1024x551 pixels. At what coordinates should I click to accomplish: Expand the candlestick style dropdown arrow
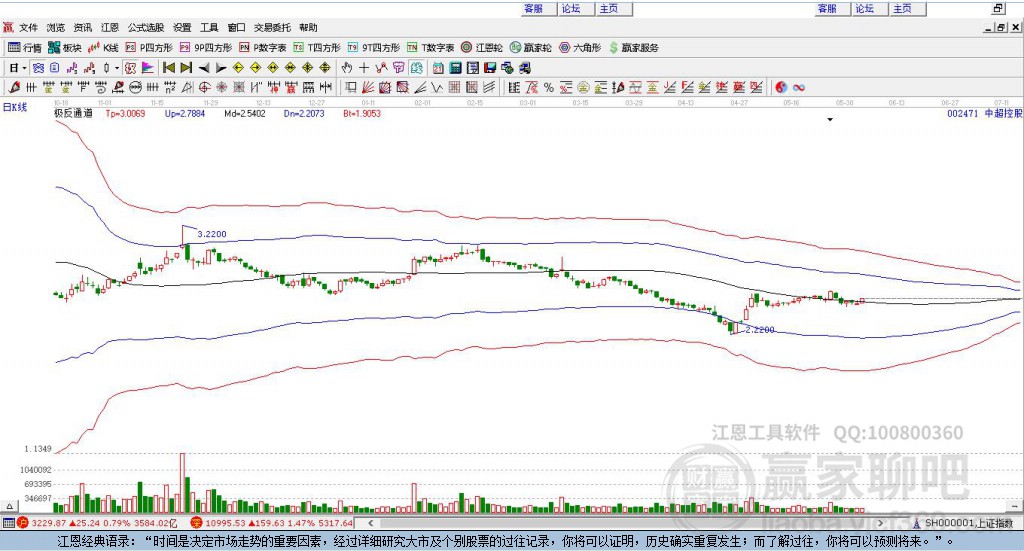(x=117, y=68)
